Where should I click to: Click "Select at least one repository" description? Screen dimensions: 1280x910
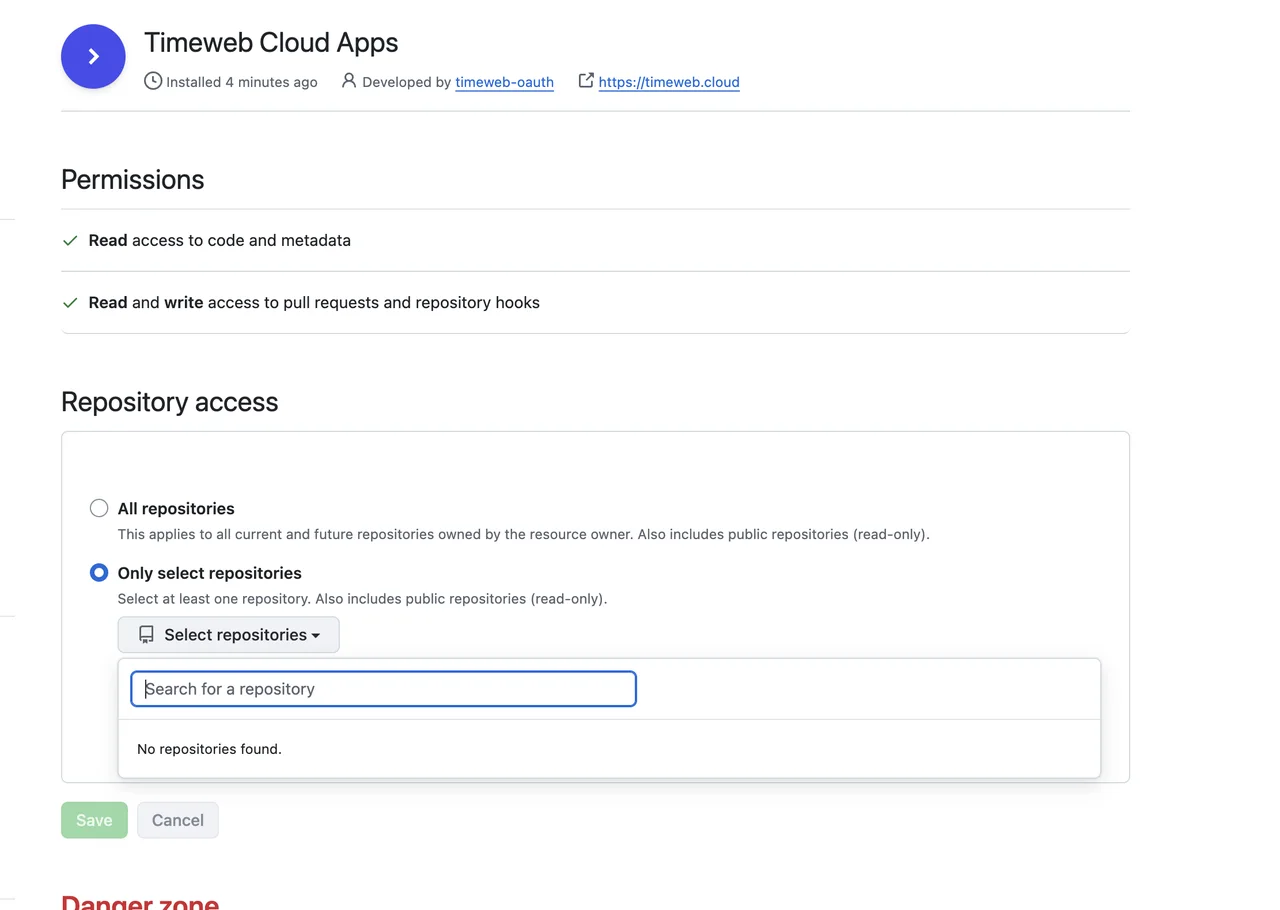click(362, 599)
